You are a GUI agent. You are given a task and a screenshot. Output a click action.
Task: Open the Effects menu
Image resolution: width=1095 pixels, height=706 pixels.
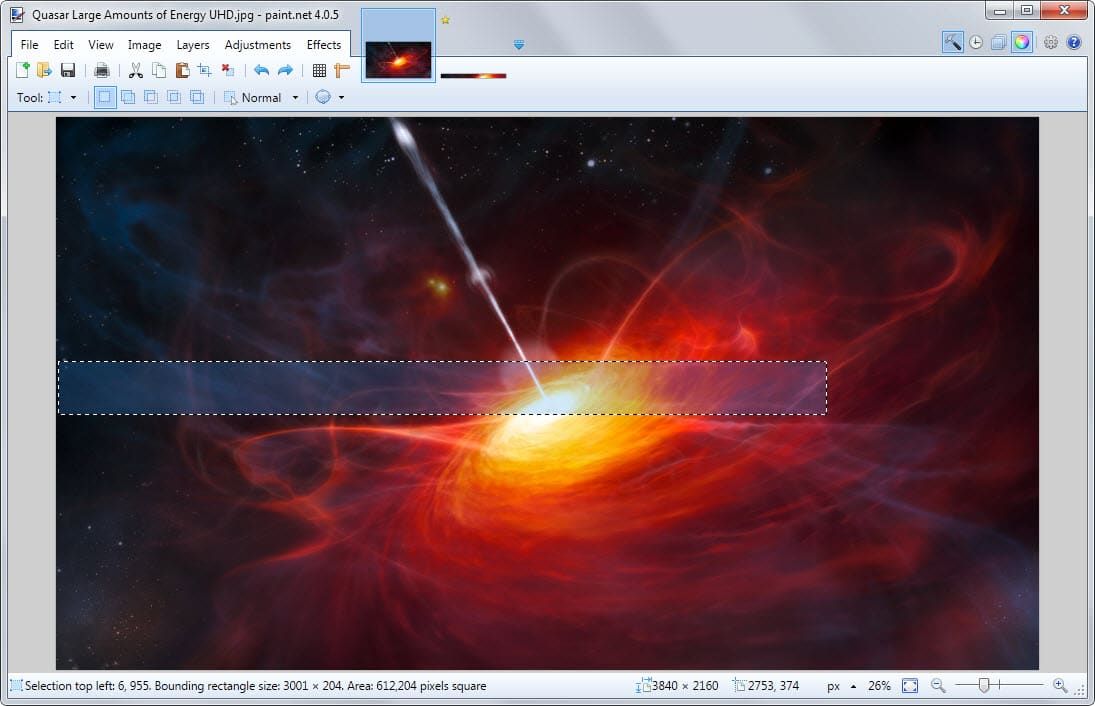point(324,45)
